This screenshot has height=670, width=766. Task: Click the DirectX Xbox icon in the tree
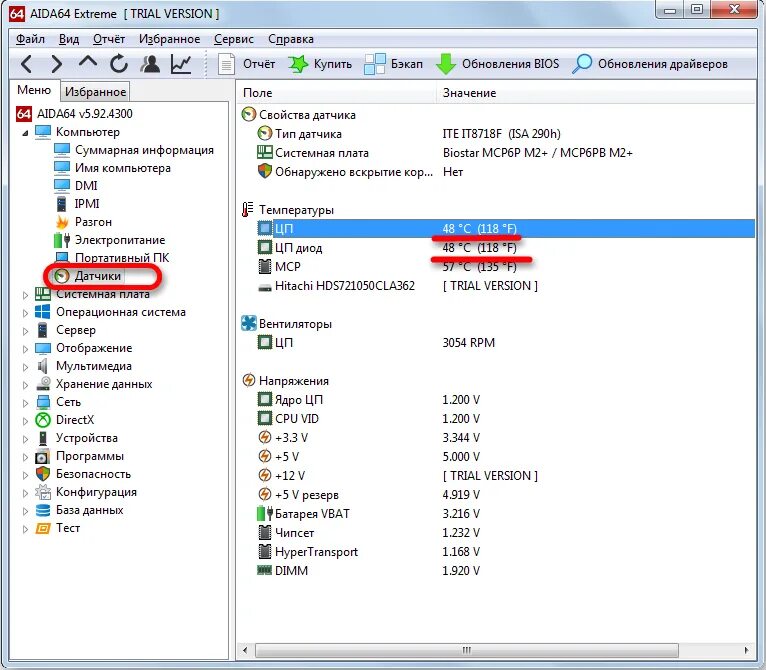pyautogui.click(x=43, y=420)
